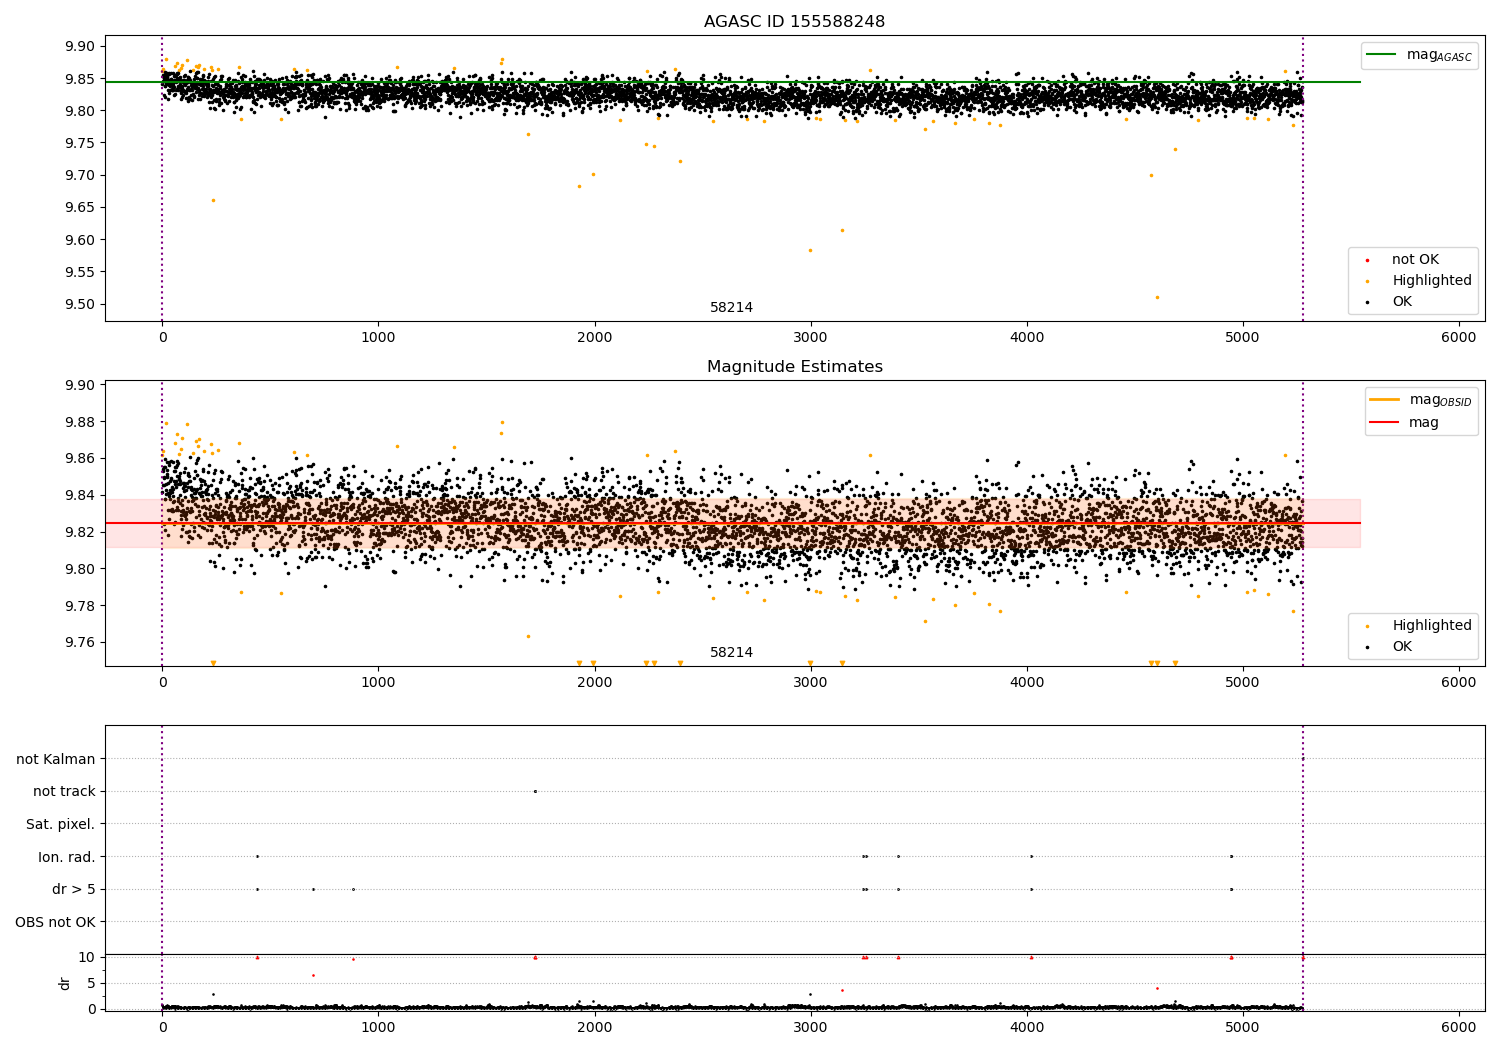Click the 'not track' data point near 1700
The image size is (1500, 1050).
click(x=535, y=791)
